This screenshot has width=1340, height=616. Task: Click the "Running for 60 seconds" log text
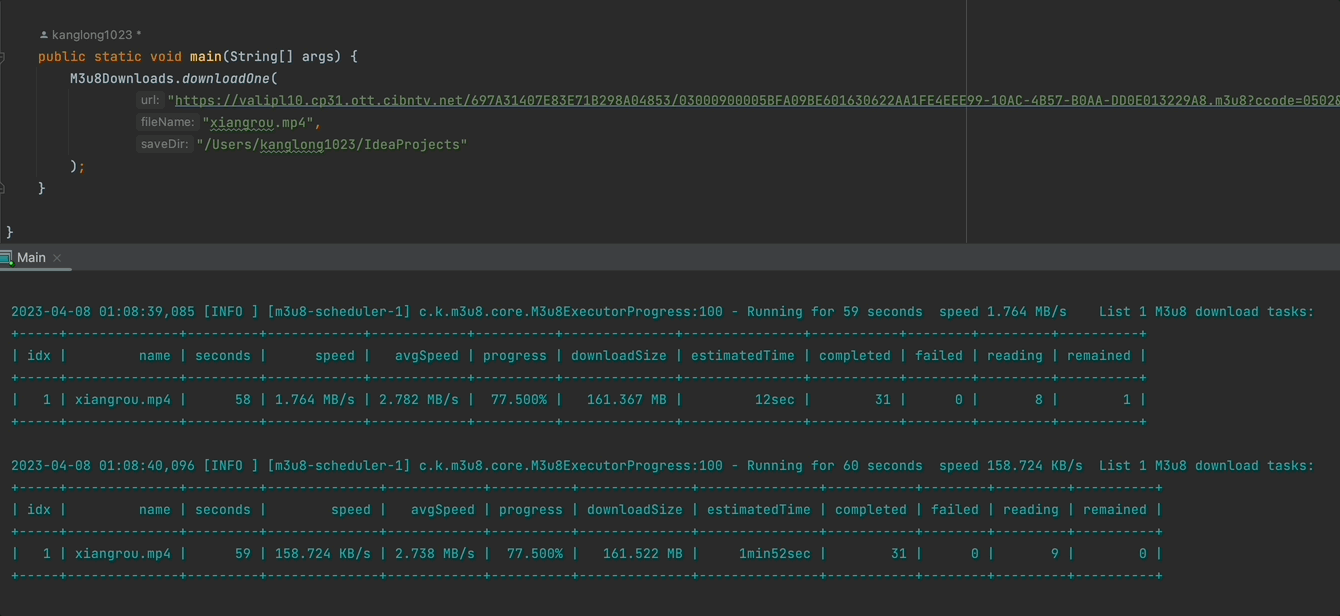click(x=835, y=465)
